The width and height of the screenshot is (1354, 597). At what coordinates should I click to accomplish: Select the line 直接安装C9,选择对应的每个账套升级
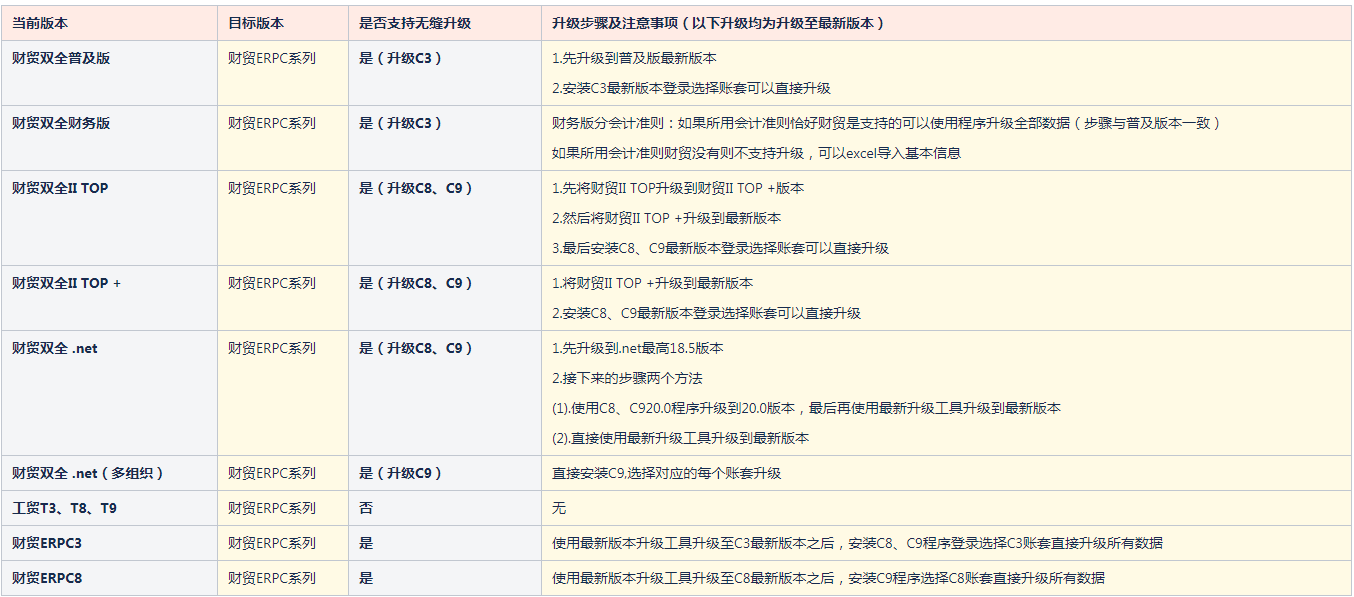[666, 473]
